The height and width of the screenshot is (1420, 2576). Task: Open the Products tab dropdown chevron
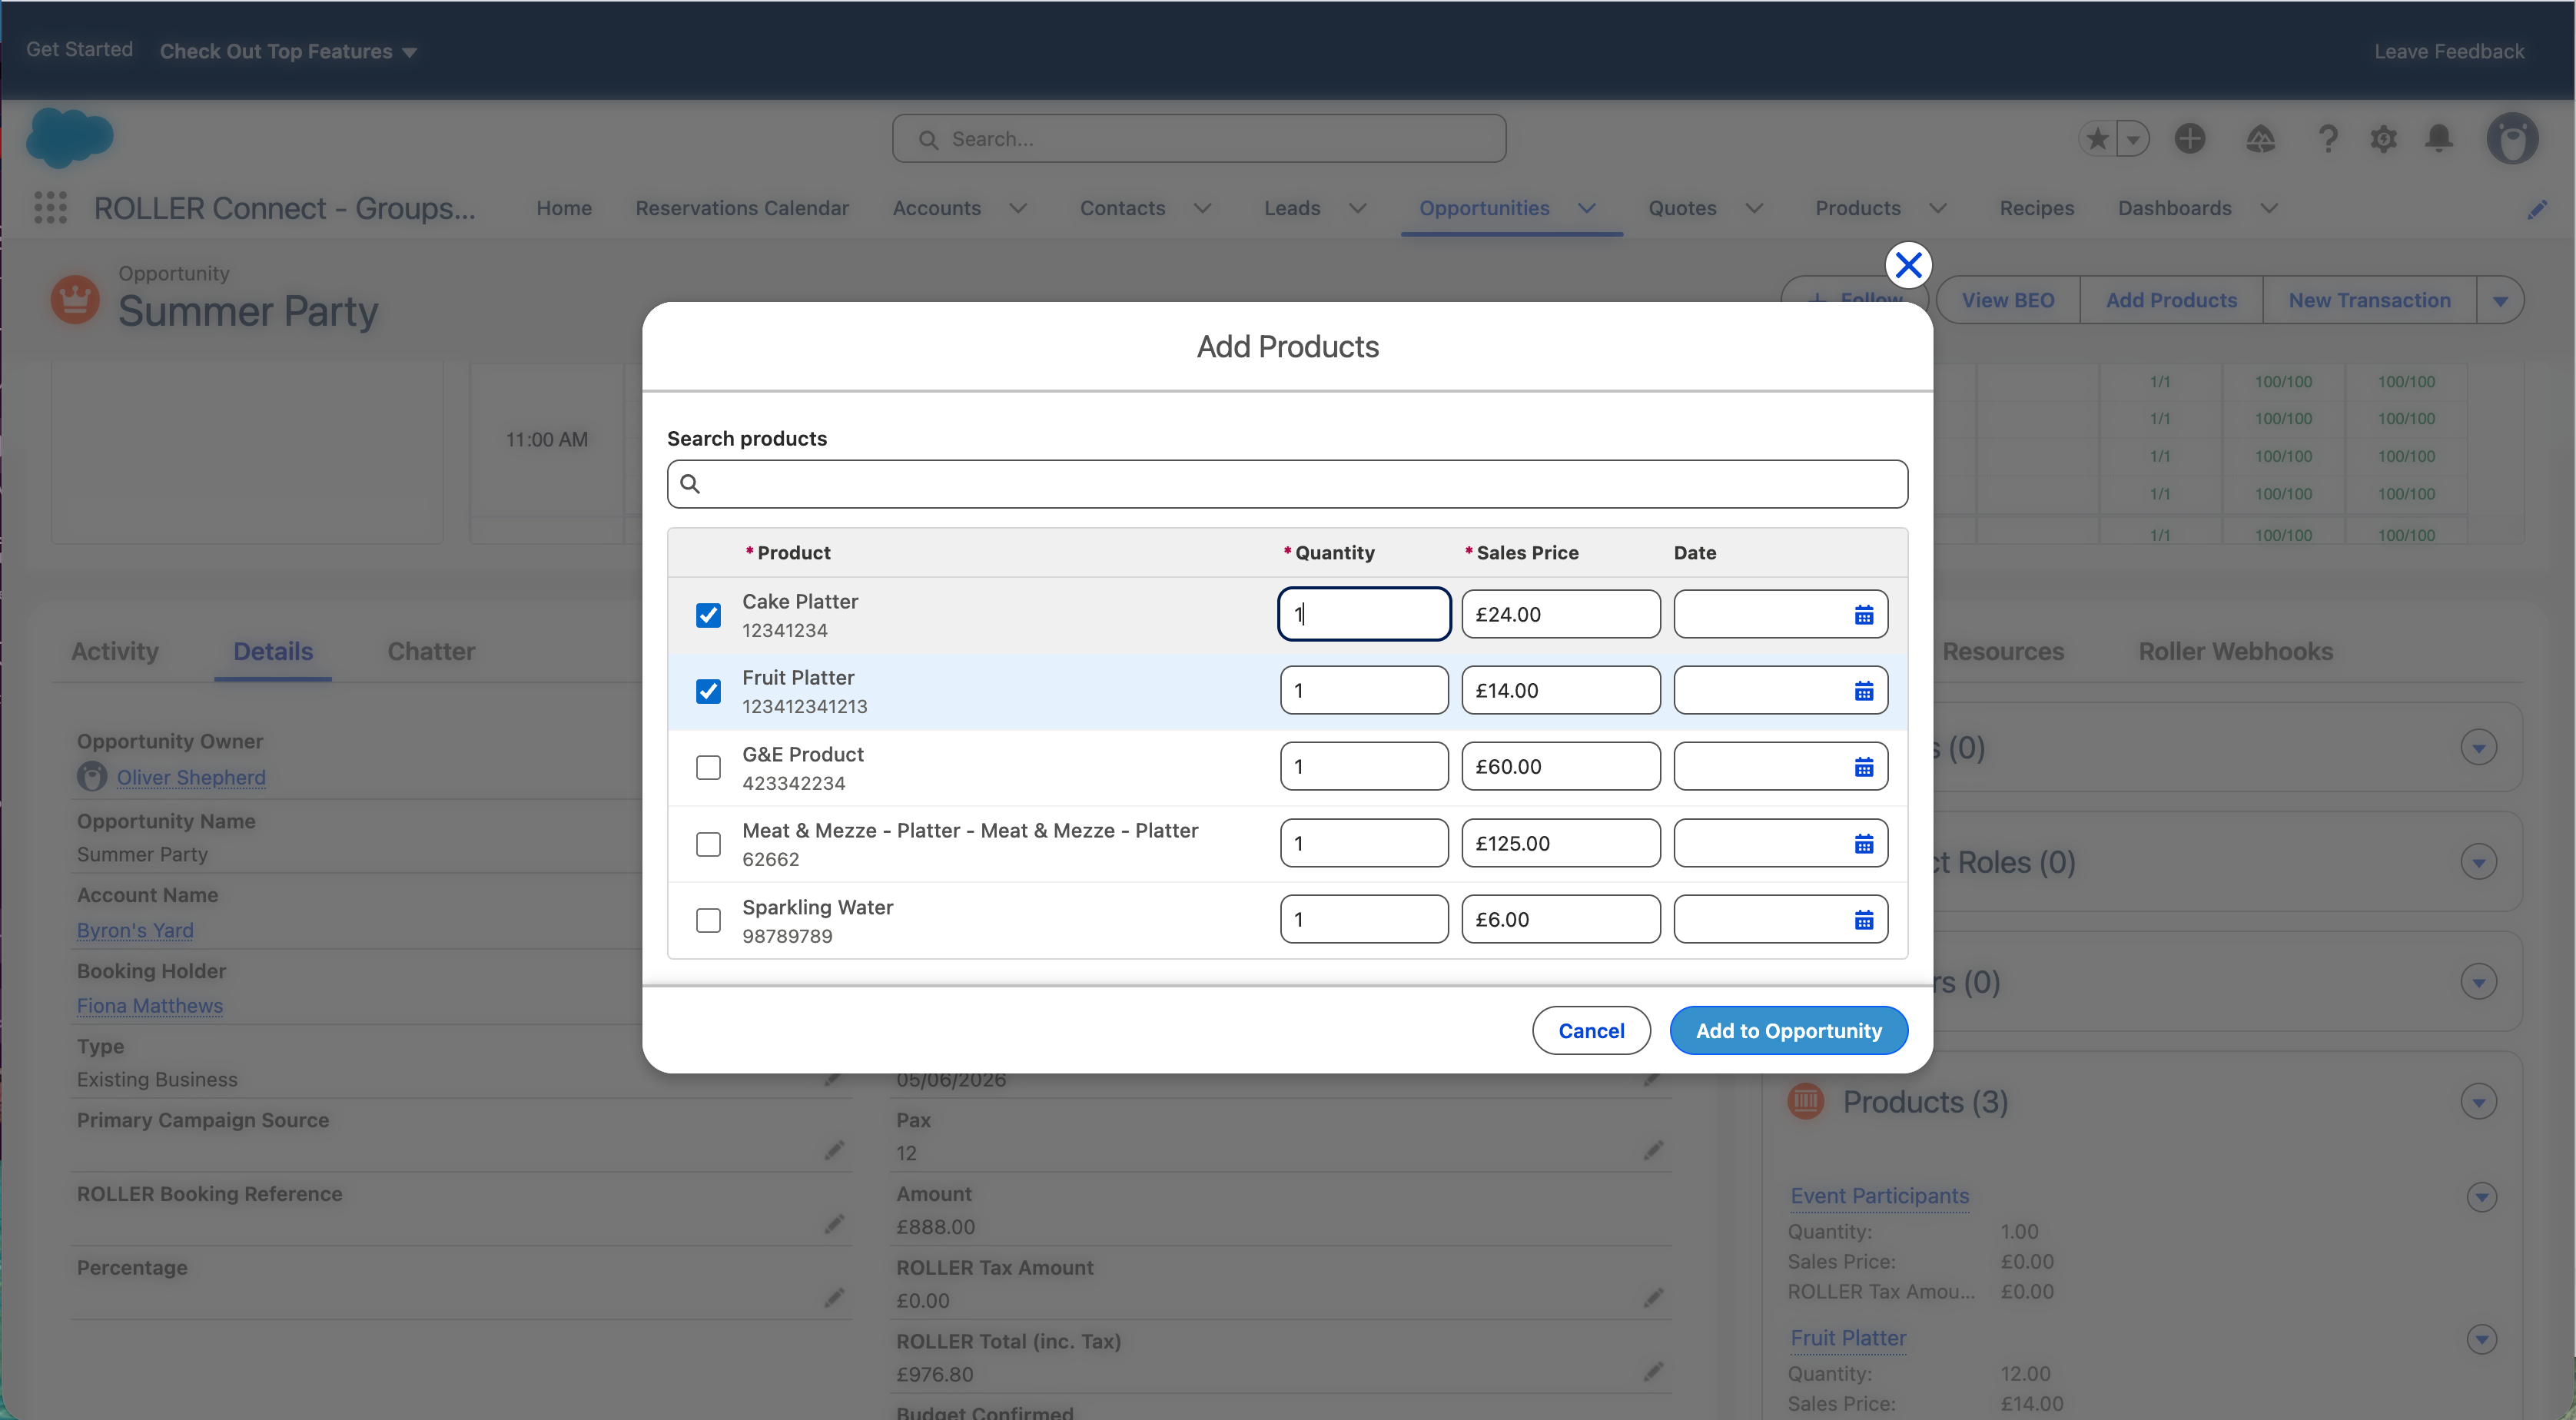(x=1938, y=208)
